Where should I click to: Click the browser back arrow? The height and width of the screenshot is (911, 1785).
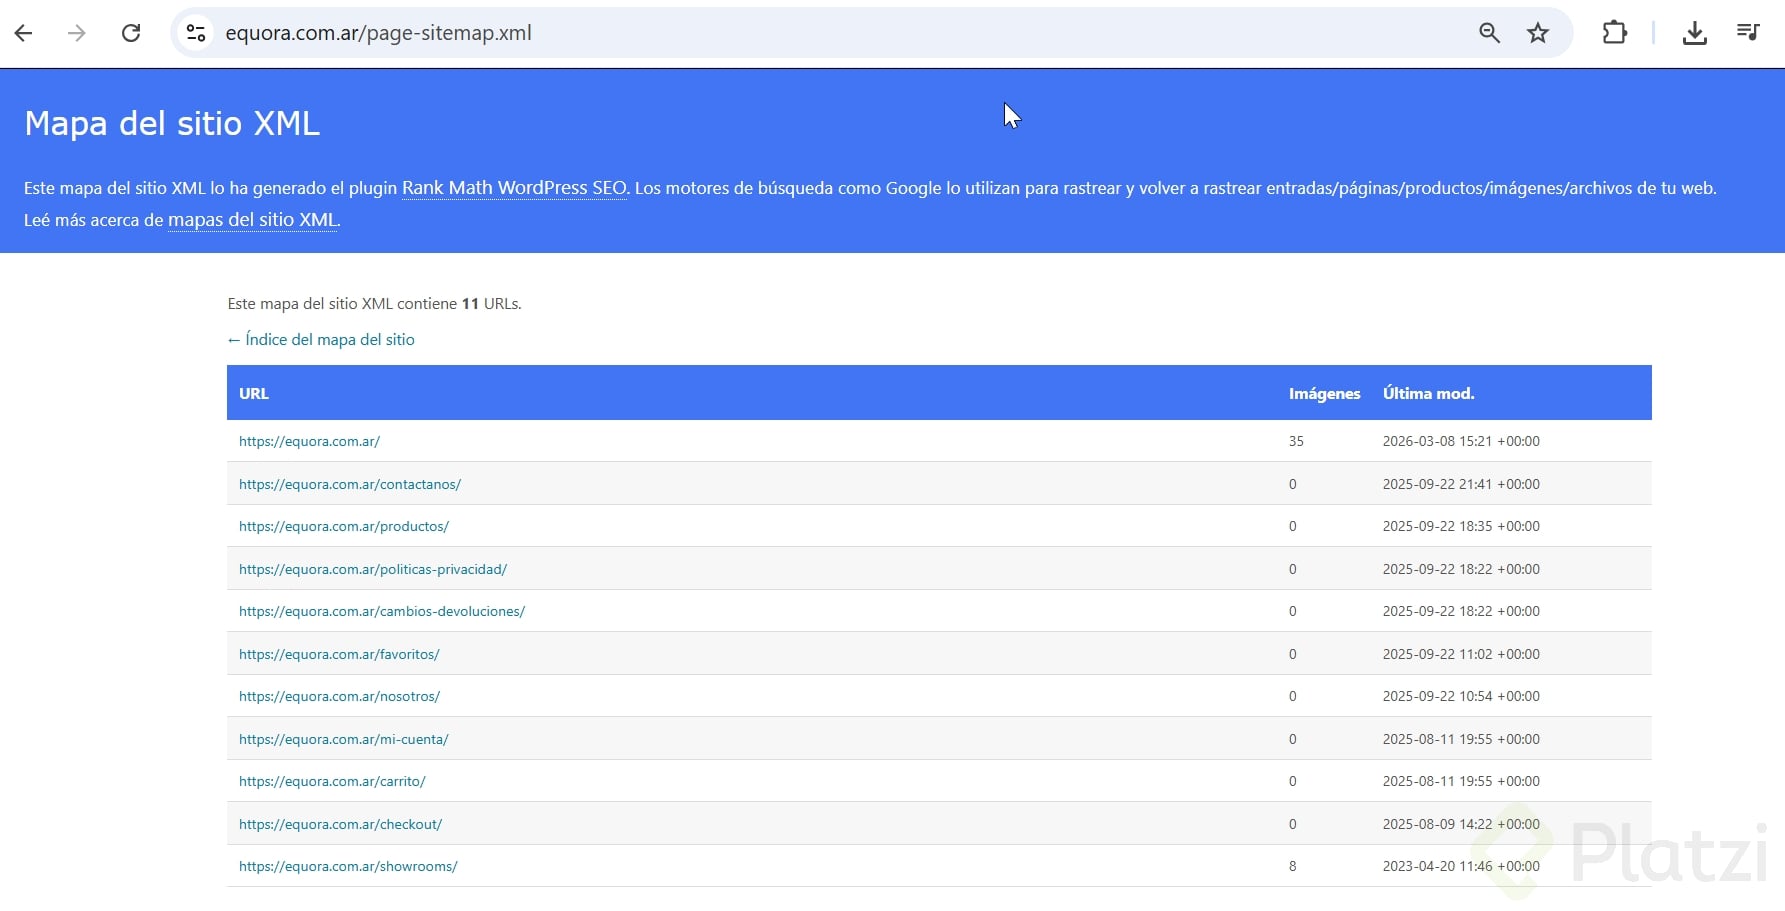[x=24, y=33]
